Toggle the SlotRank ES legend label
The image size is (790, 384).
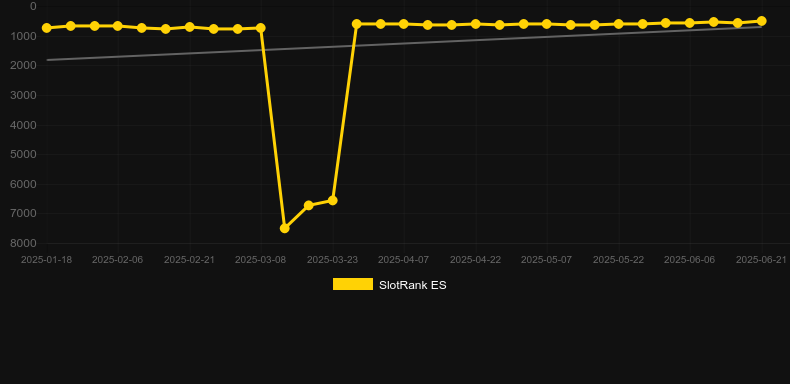coord(412,285)
